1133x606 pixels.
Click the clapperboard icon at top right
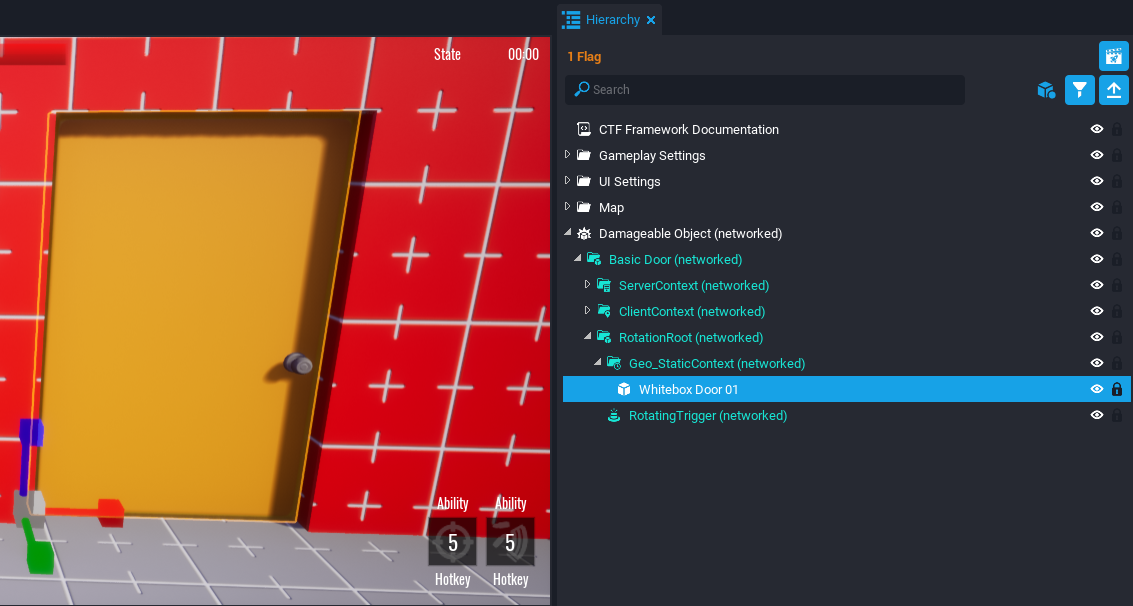[x=1114, y=56]
